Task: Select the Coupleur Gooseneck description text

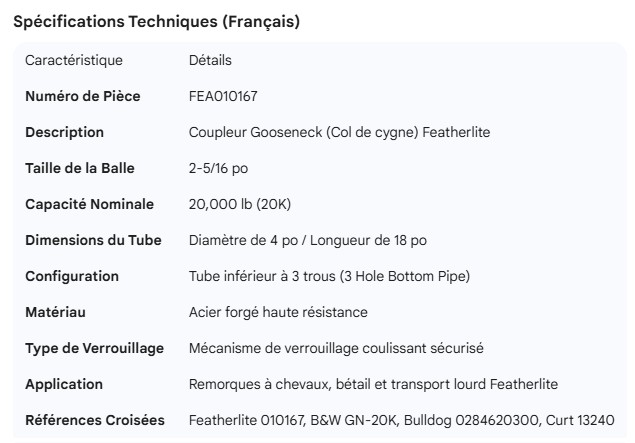Action: point(339,132)
